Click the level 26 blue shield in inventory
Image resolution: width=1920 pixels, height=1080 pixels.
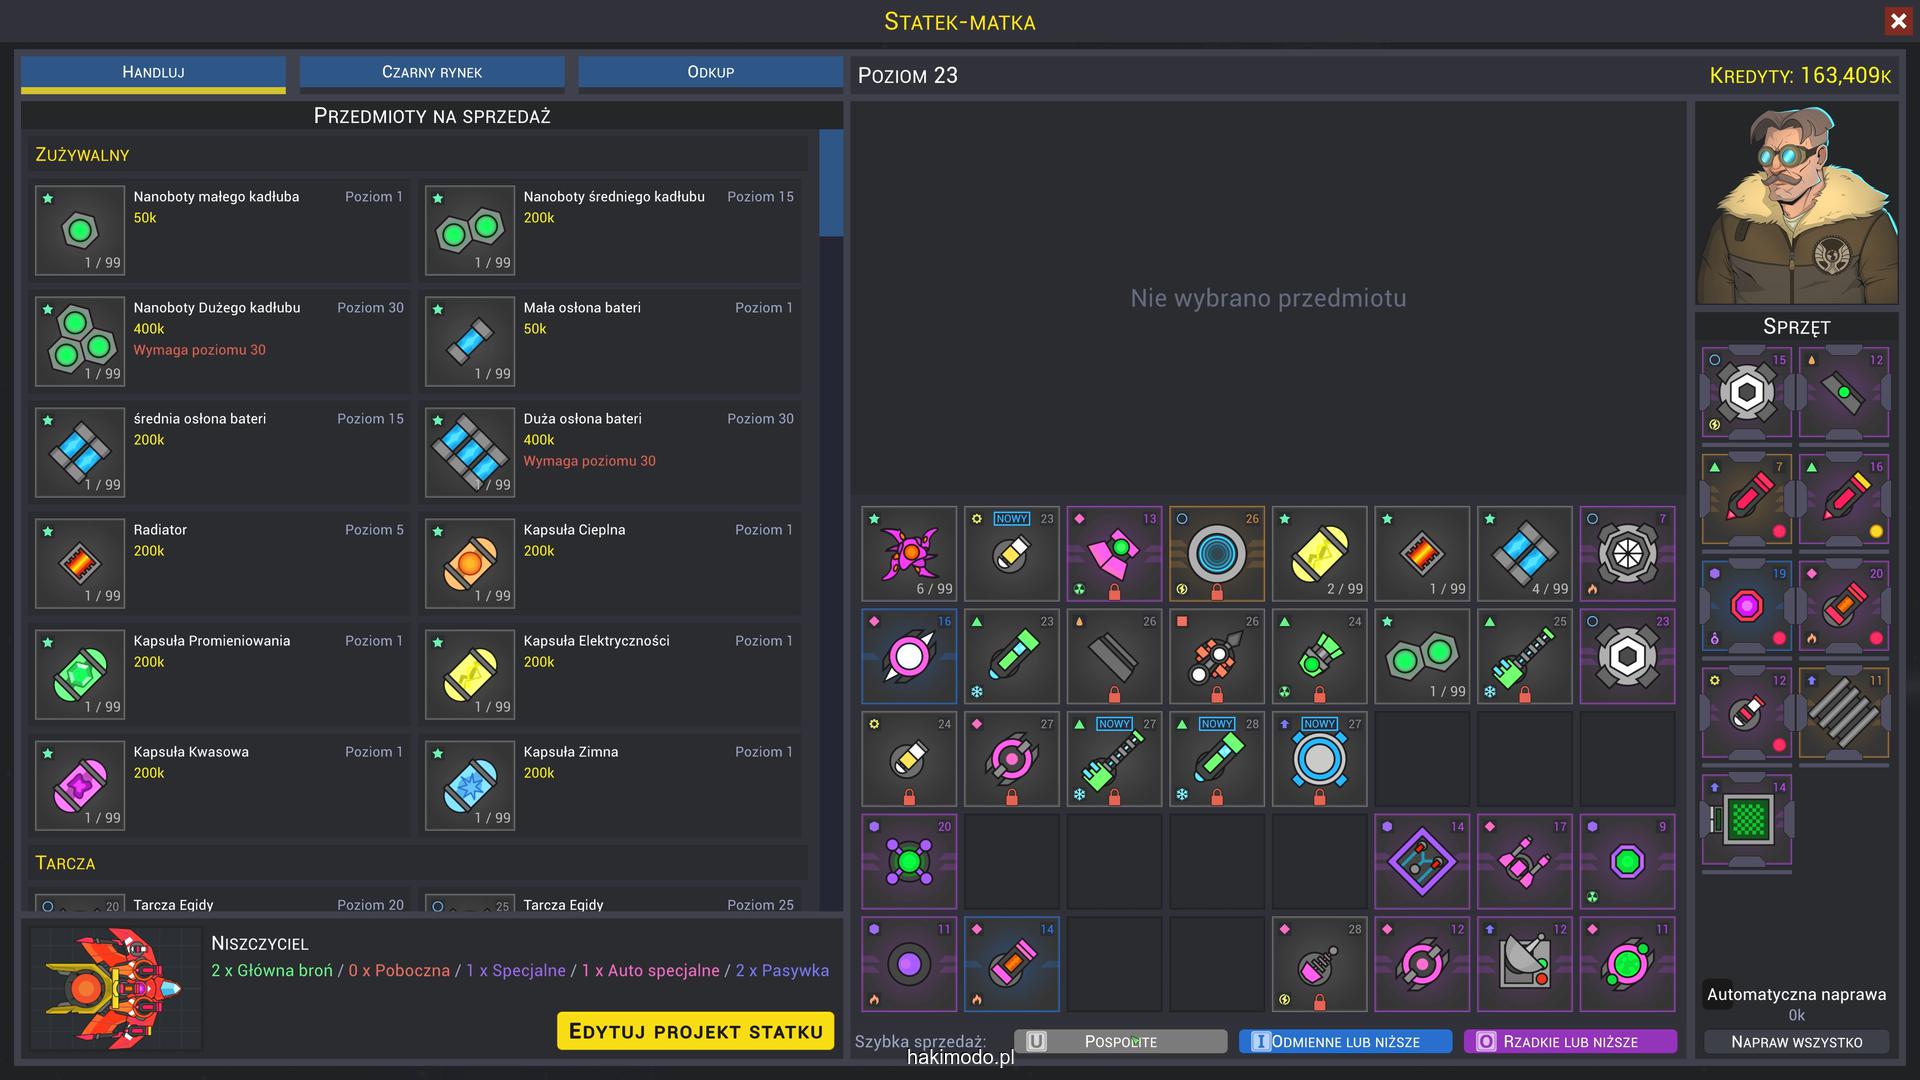click(x=1217, y=553)
